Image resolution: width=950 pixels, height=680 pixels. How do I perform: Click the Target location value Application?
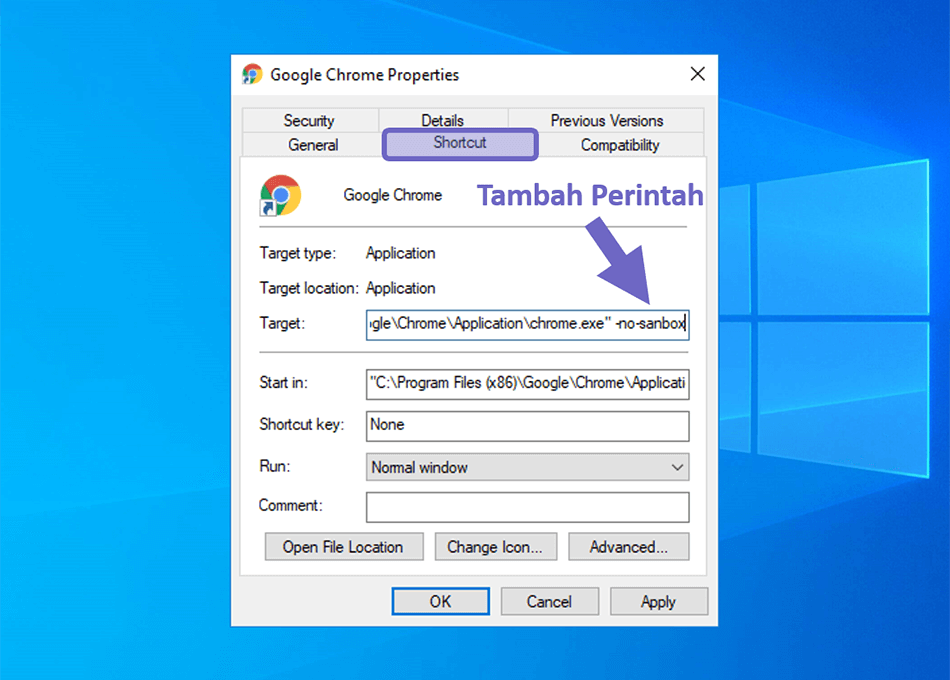[400, 288]
